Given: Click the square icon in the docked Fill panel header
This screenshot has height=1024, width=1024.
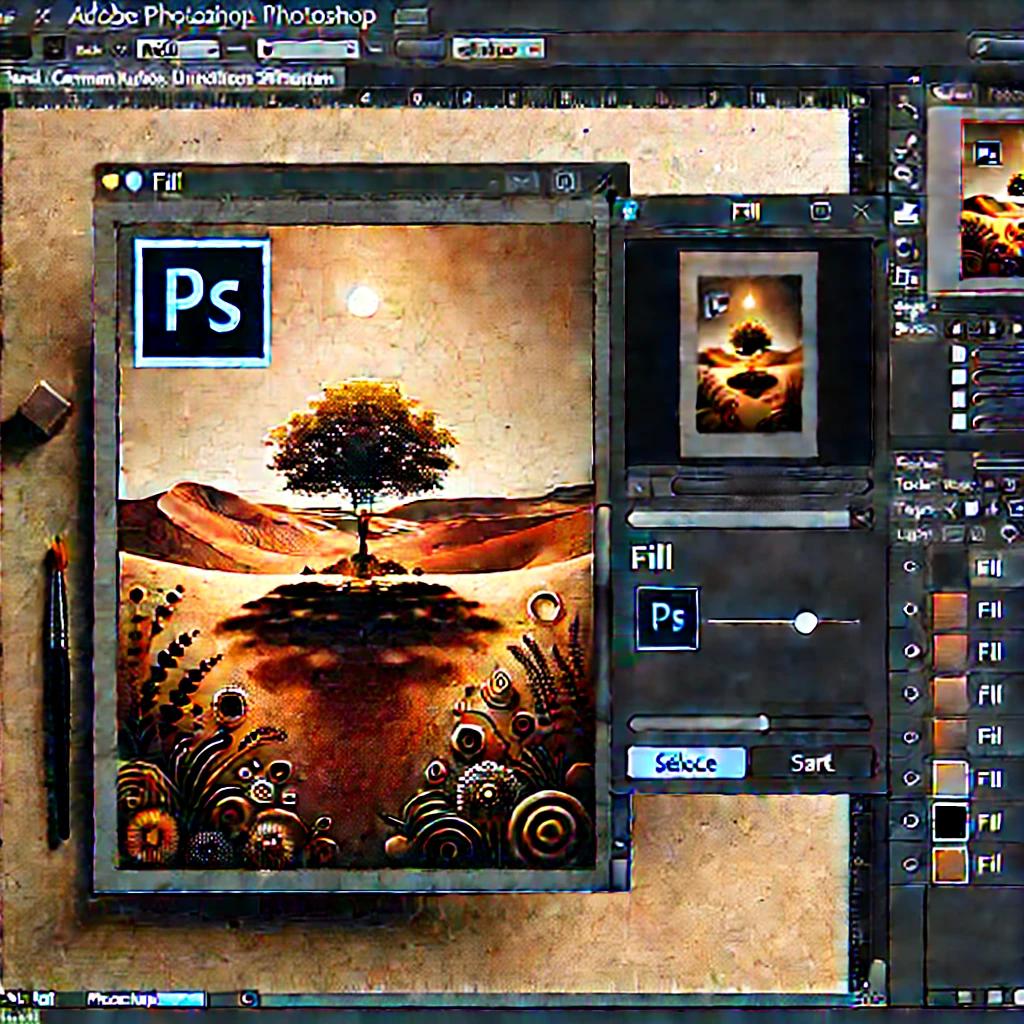Looking at the screenshot, I should click(820, 210).
